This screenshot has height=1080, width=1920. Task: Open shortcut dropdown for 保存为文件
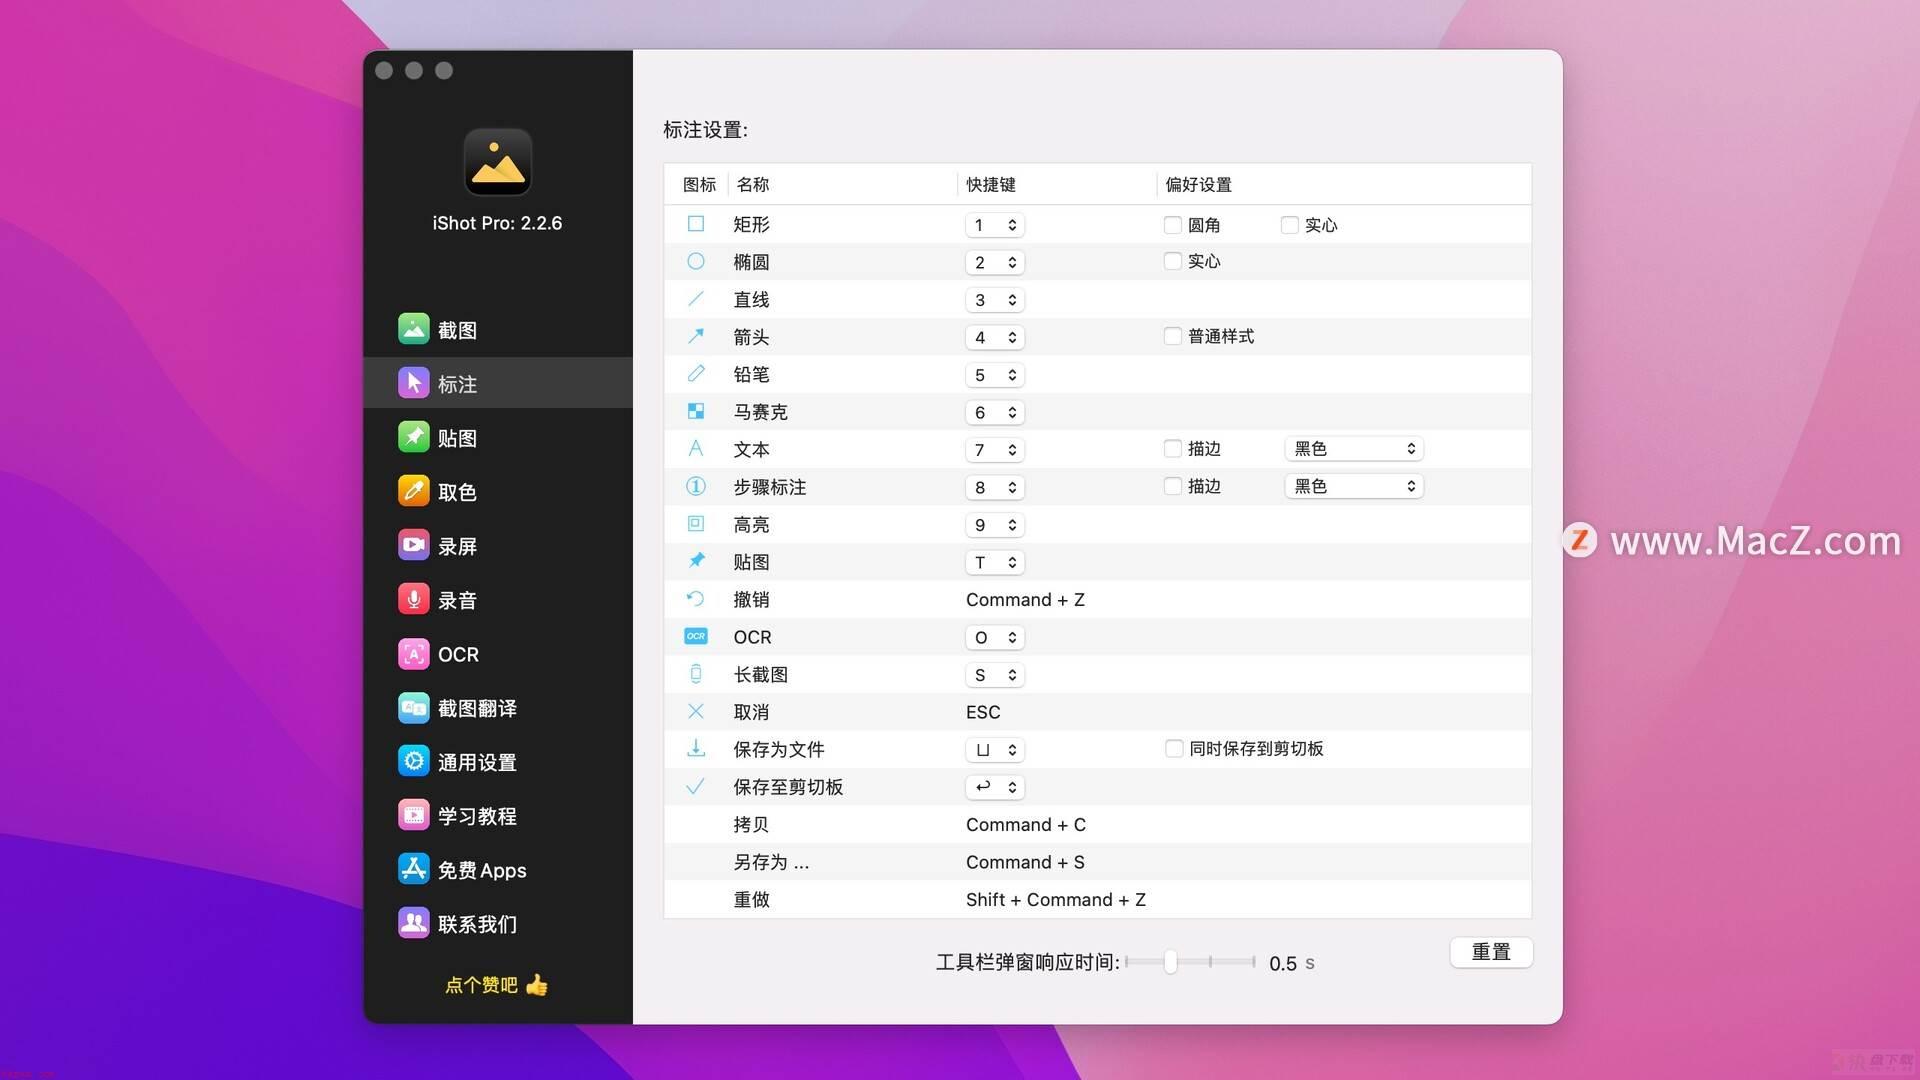coord(995,750)
